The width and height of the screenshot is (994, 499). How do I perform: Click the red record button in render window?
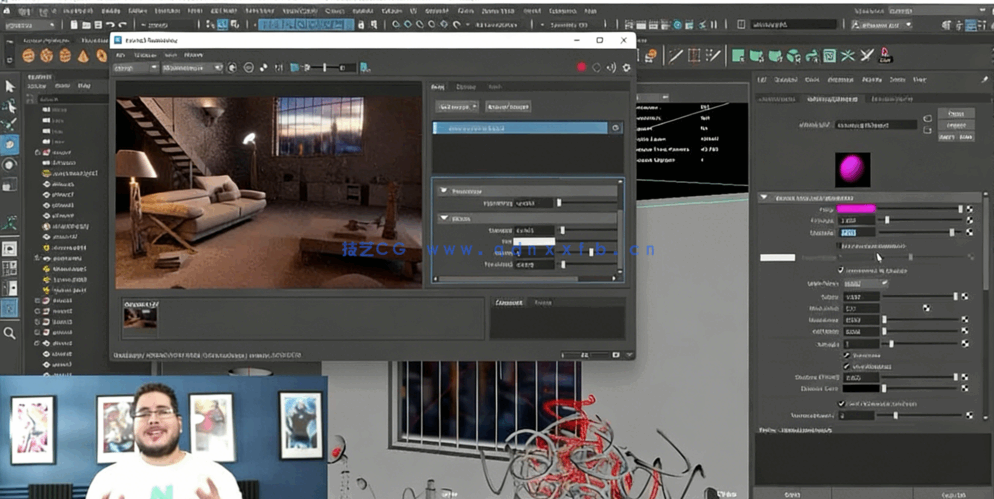click(581, 68)
